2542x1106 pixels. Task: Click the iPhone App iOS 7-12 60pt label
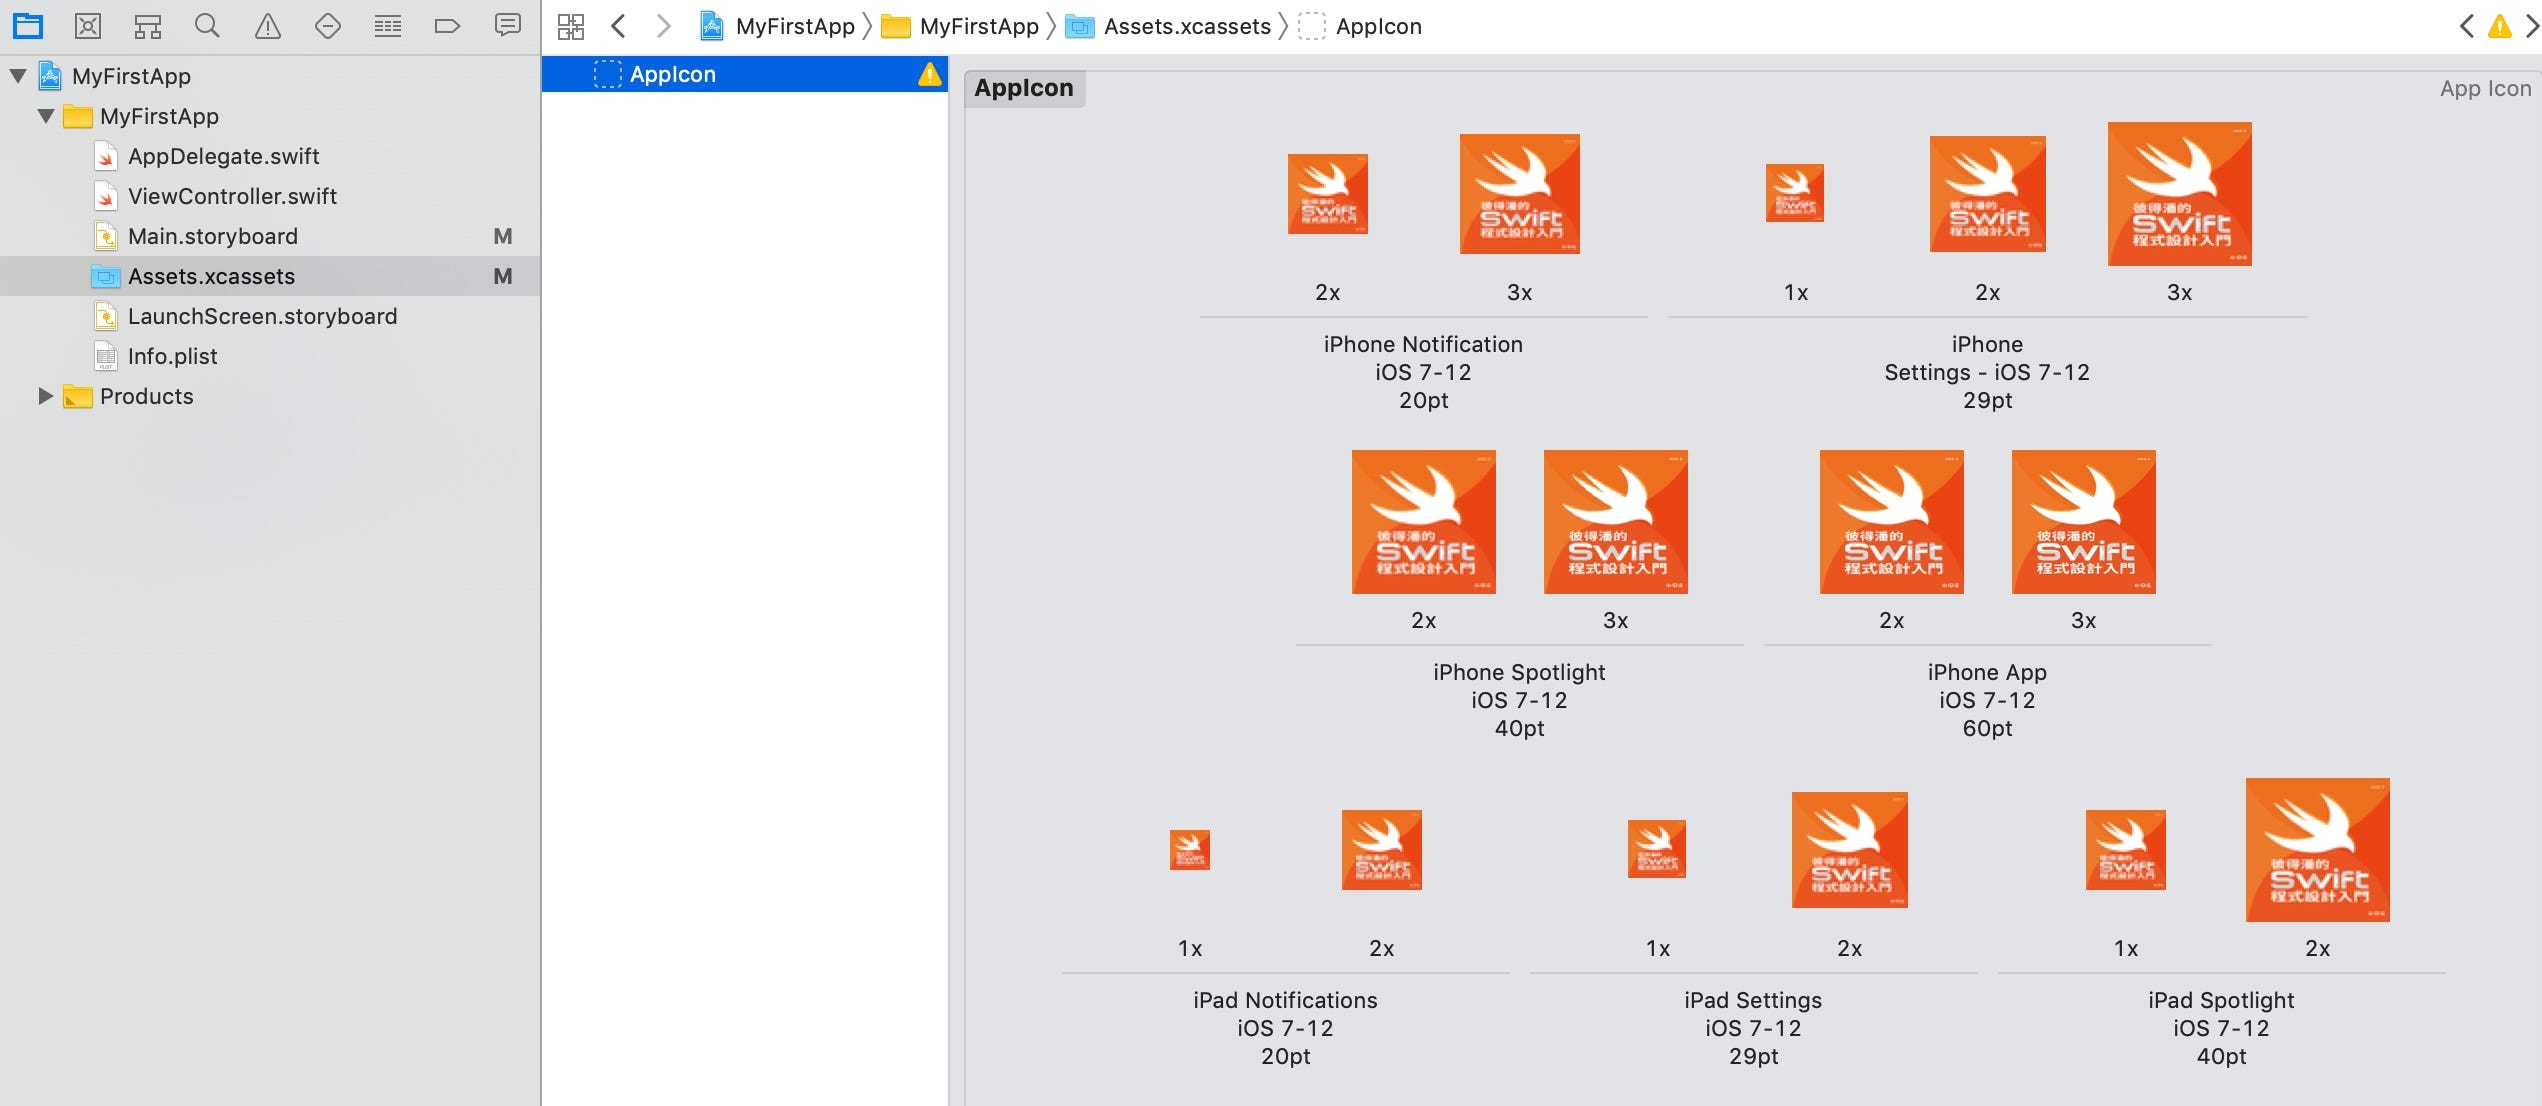click(1987, 700)
